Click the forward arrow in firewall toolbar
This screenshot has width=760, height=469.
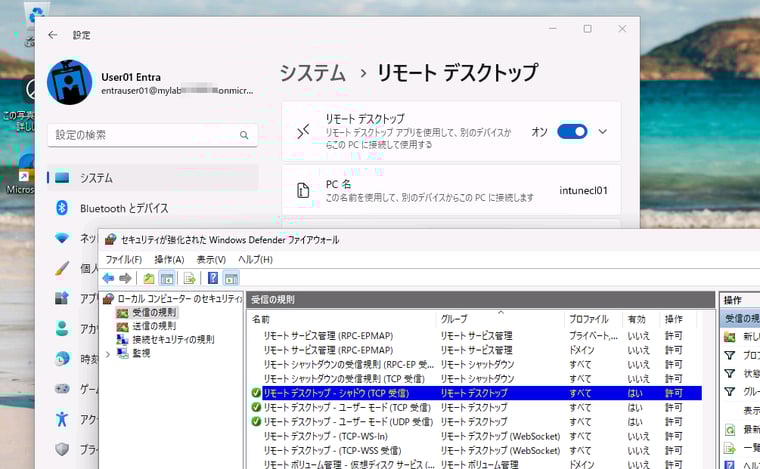pos(125,278)
